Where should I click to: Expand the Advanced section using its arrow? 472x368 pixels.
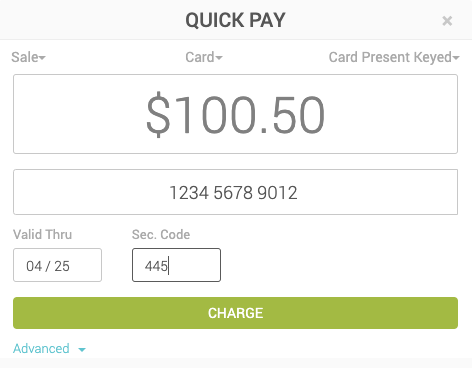point(82,350)
